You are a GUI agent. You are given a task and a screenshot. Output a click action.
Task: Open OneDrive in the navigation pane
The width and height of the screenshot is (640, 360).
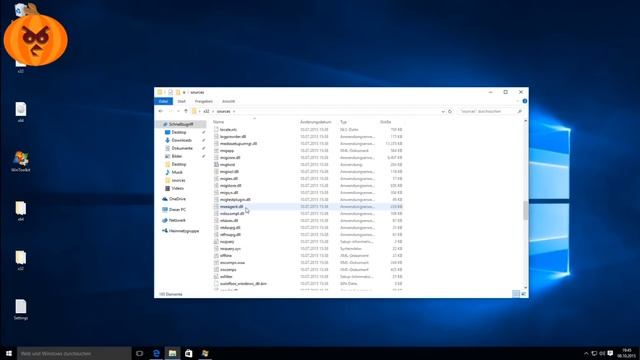tap(177, 199)
